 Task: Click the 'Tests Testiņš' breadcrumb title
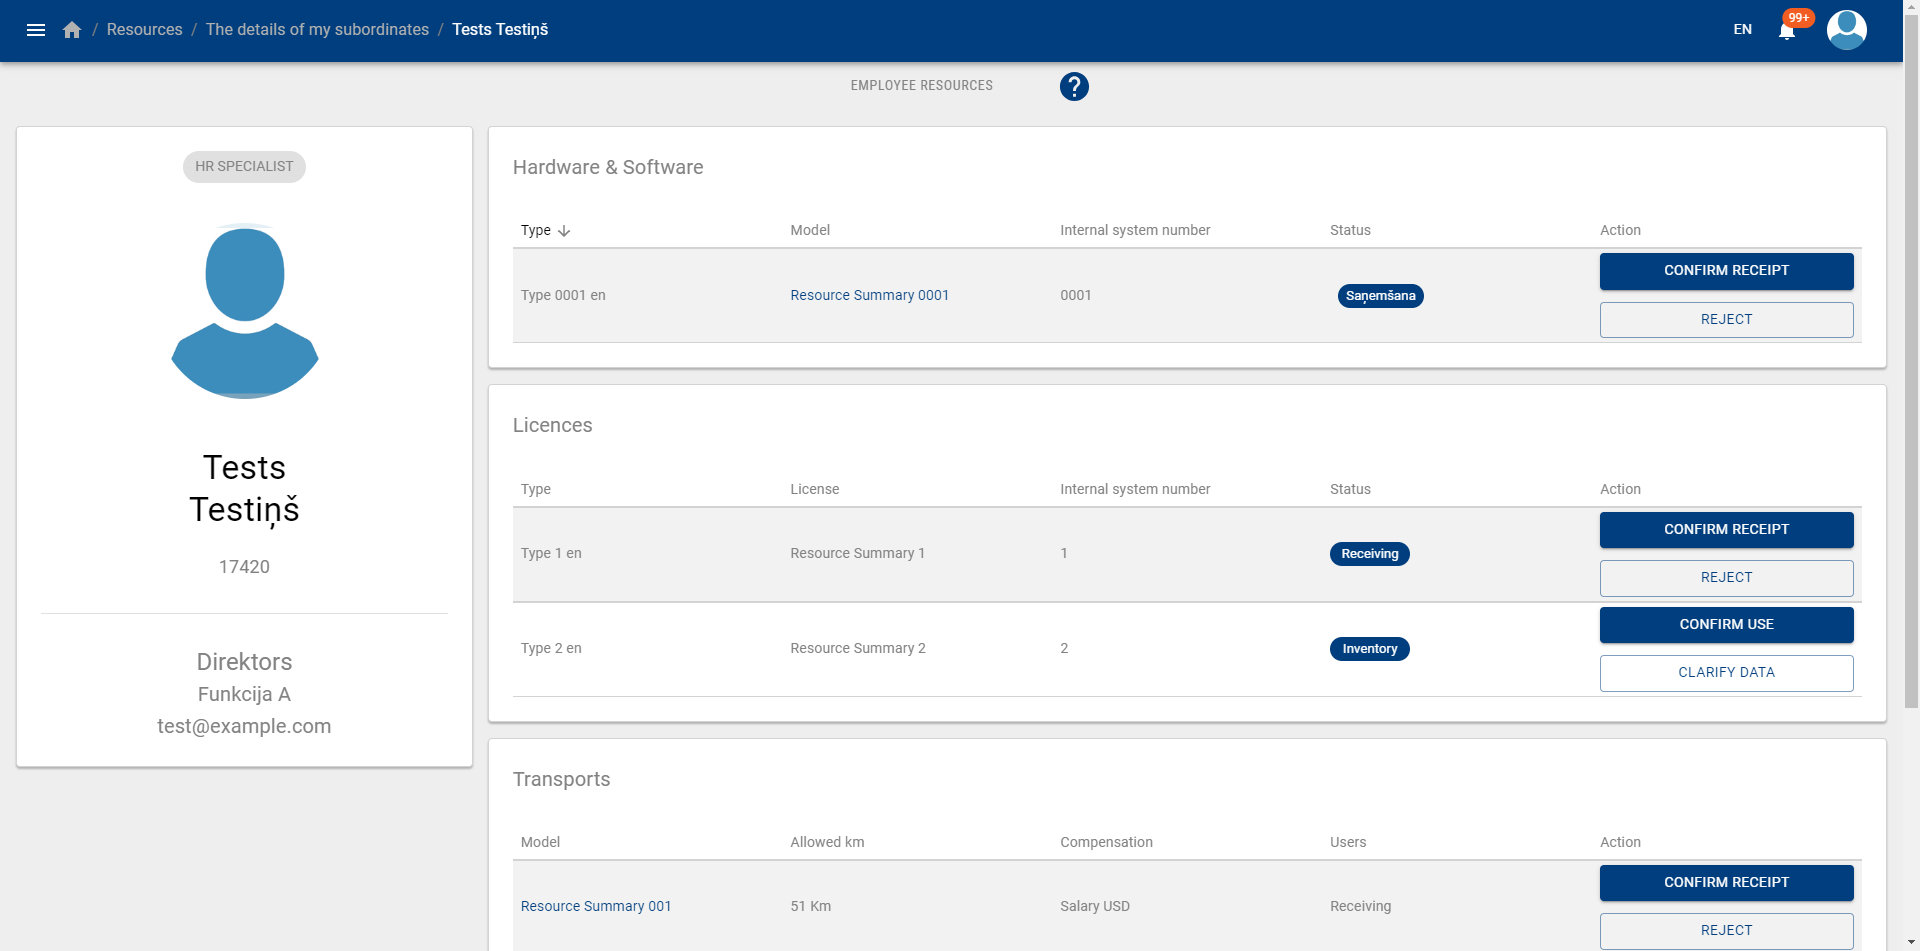pyautogui.click(x=500, y=30)
